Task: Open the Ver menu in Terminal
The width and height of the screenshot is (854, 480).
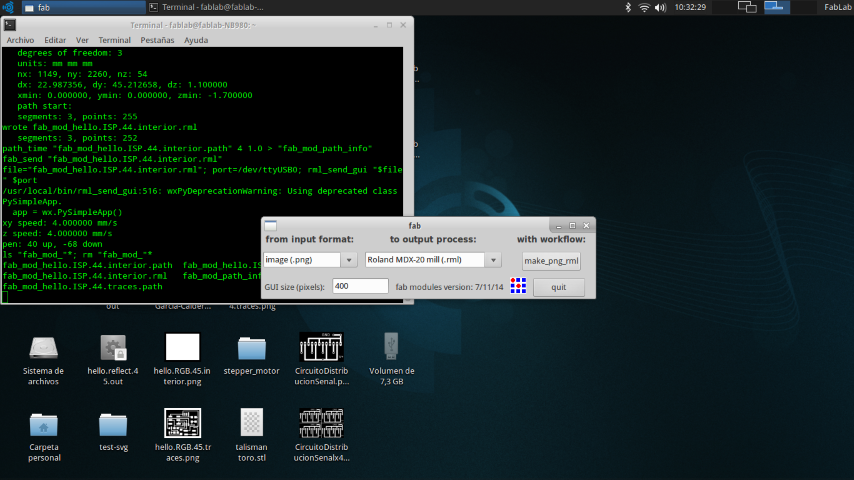Action: click(x=82, y=40)
